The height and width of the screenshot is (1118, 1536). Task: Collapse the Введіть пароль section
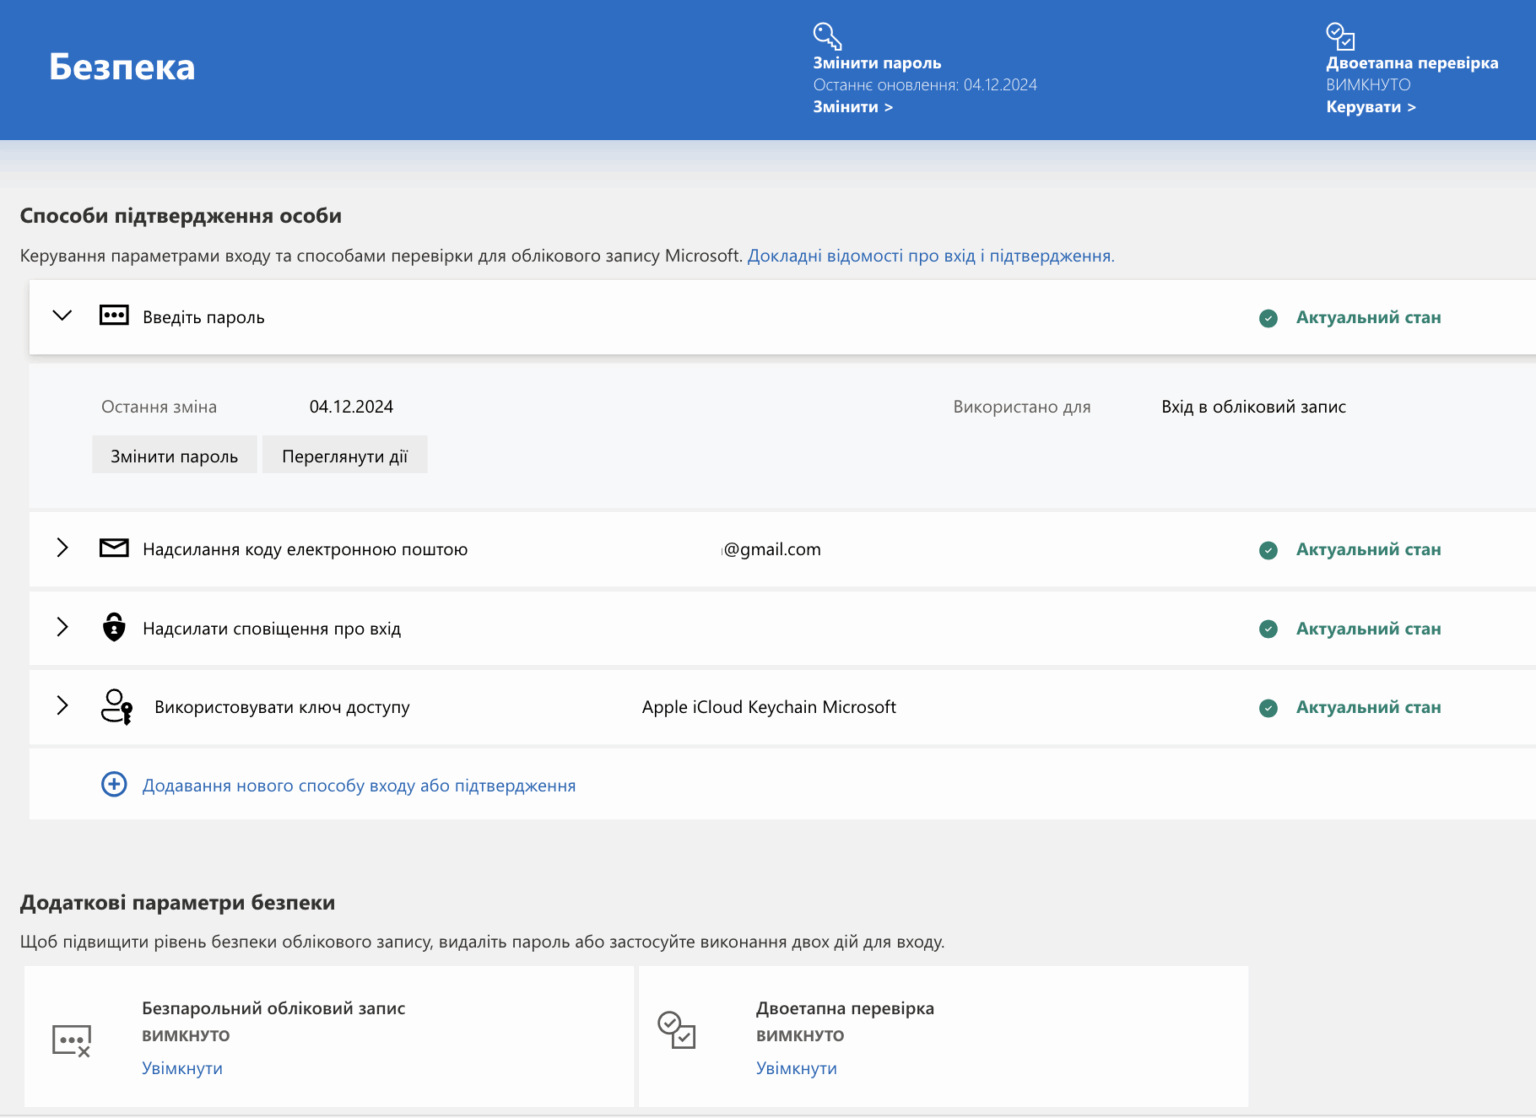(62, 316)
